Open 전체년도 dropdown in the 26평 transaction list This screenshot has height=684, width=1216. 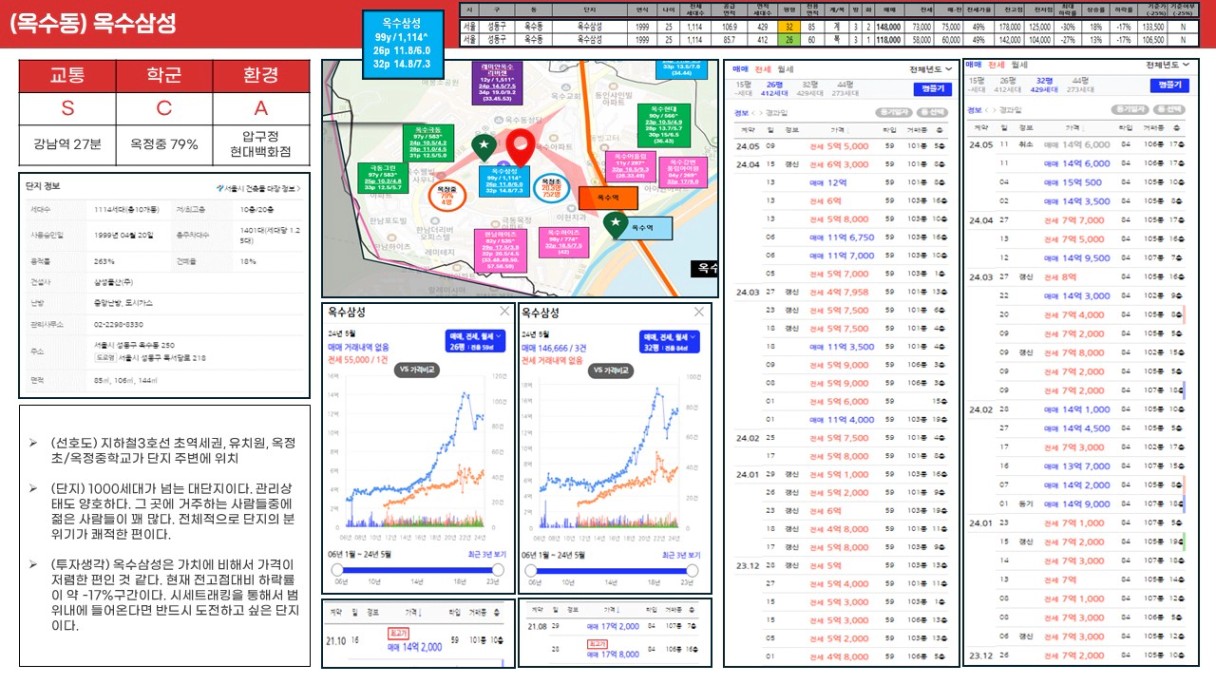[931, 69]
